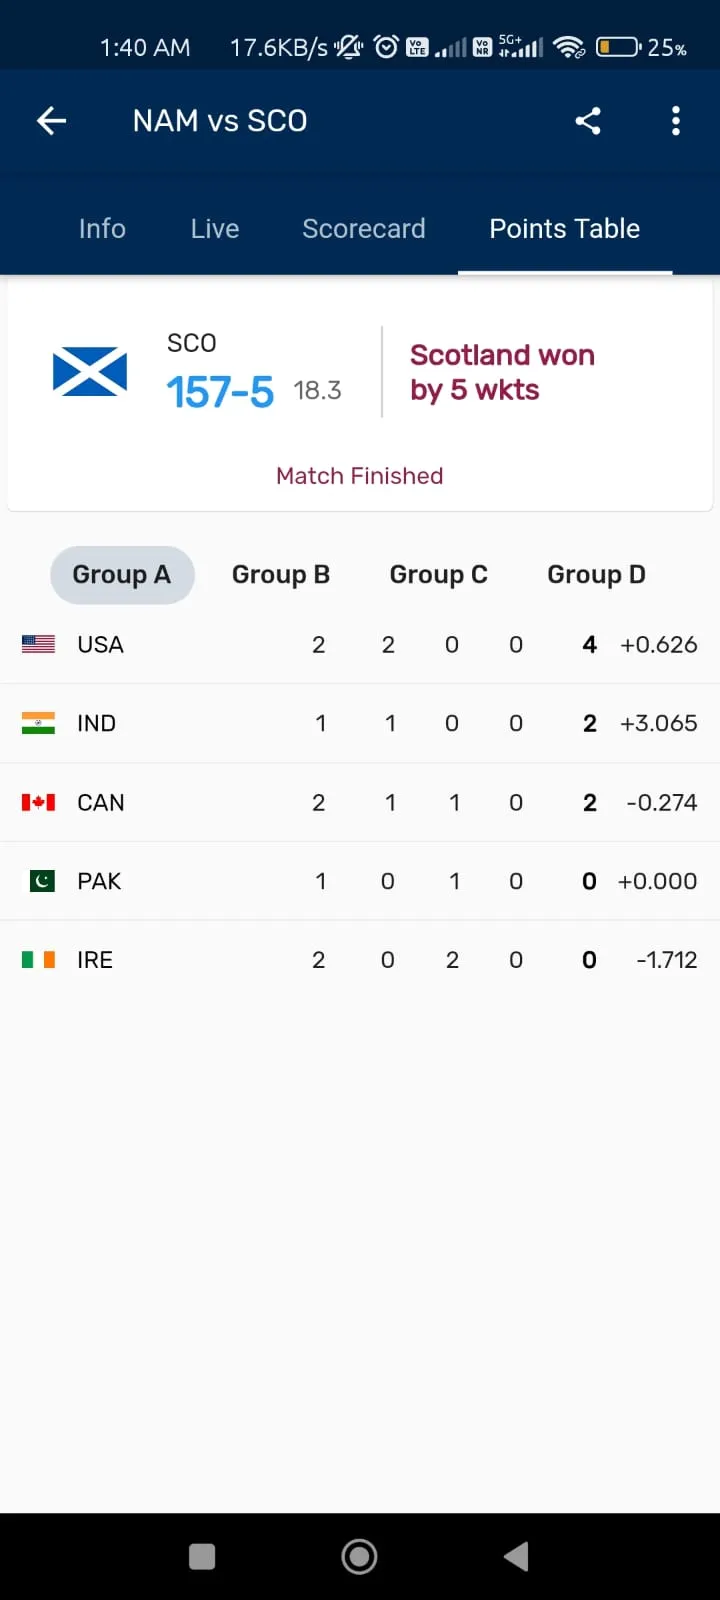Show Group B standings
The height and width of the screenshot is (1600, 720).
click(281, 575)
